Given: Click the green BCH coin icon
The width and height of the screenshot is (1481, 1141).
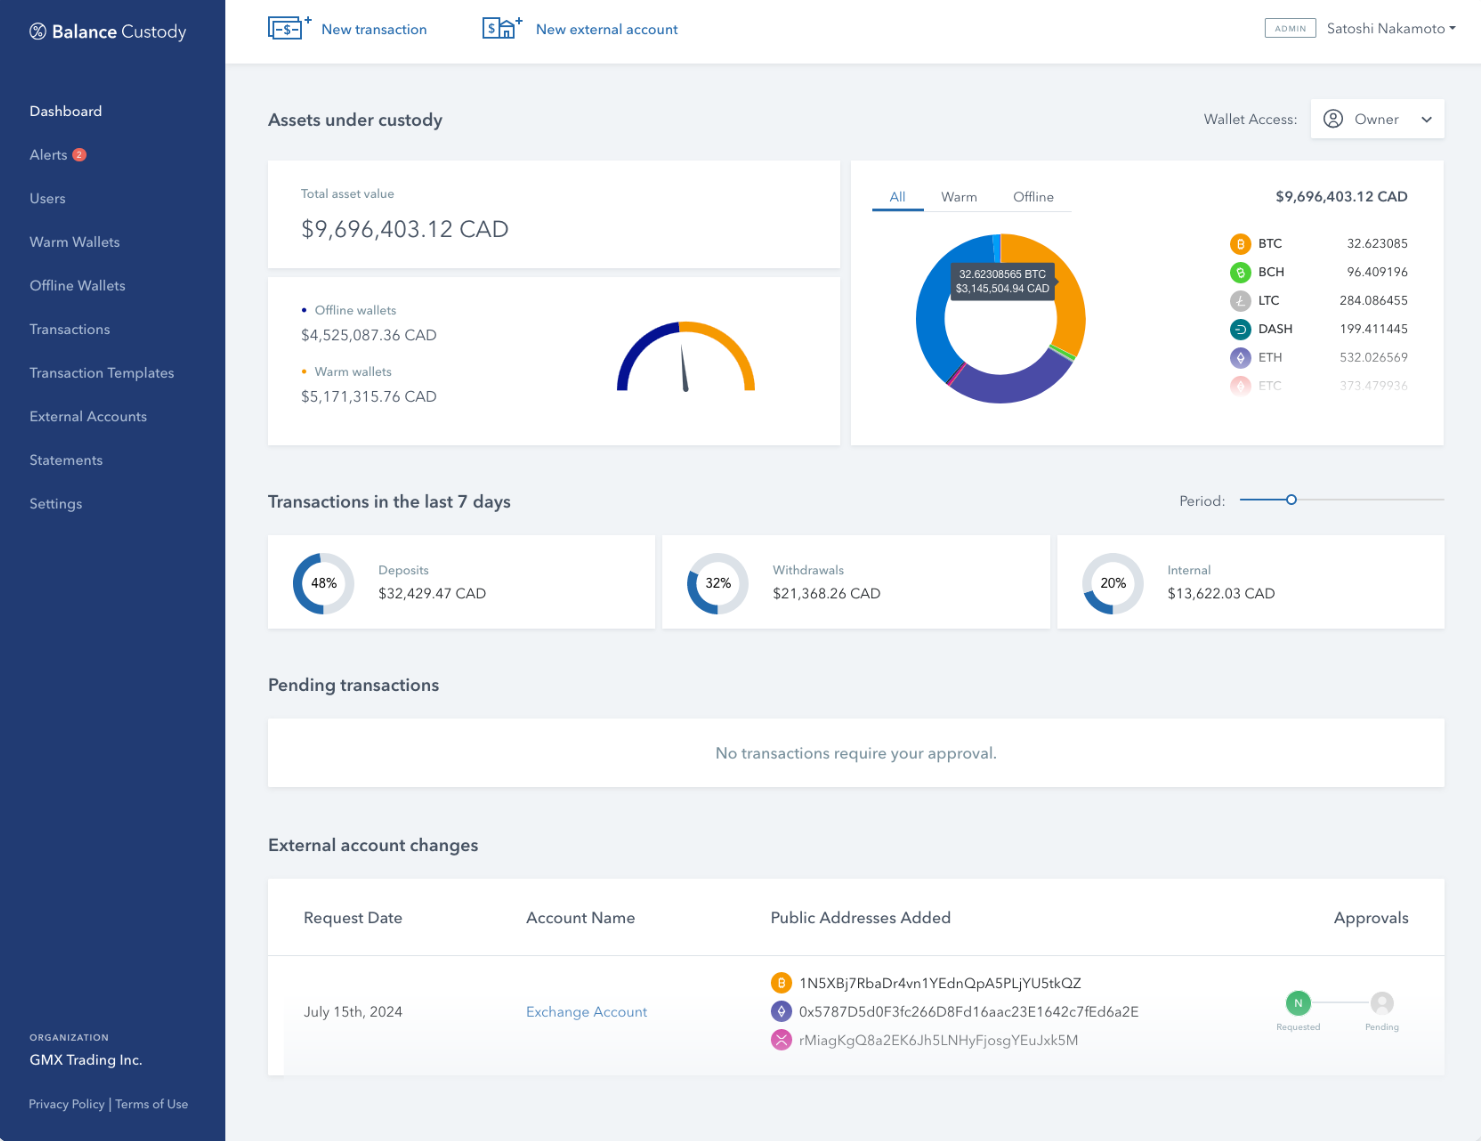Looking at the screenshot, I should [1240, 272].
